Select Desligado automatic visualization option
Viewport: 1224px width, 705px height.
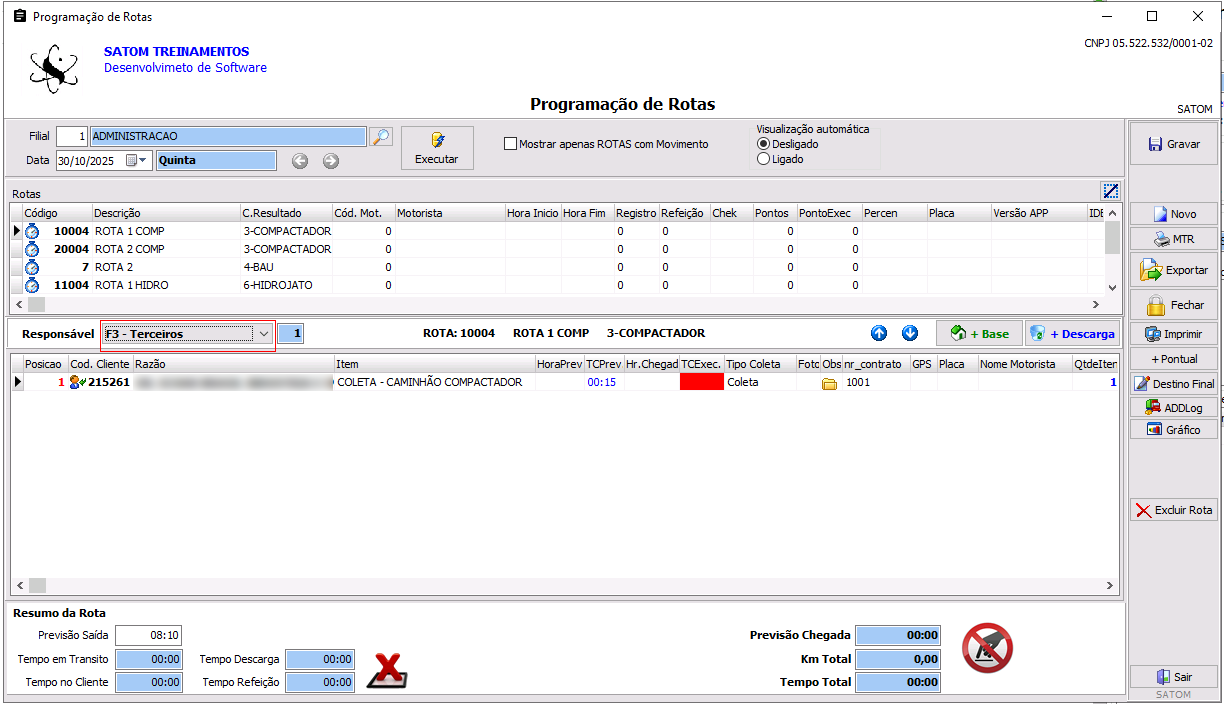(764, 144)
